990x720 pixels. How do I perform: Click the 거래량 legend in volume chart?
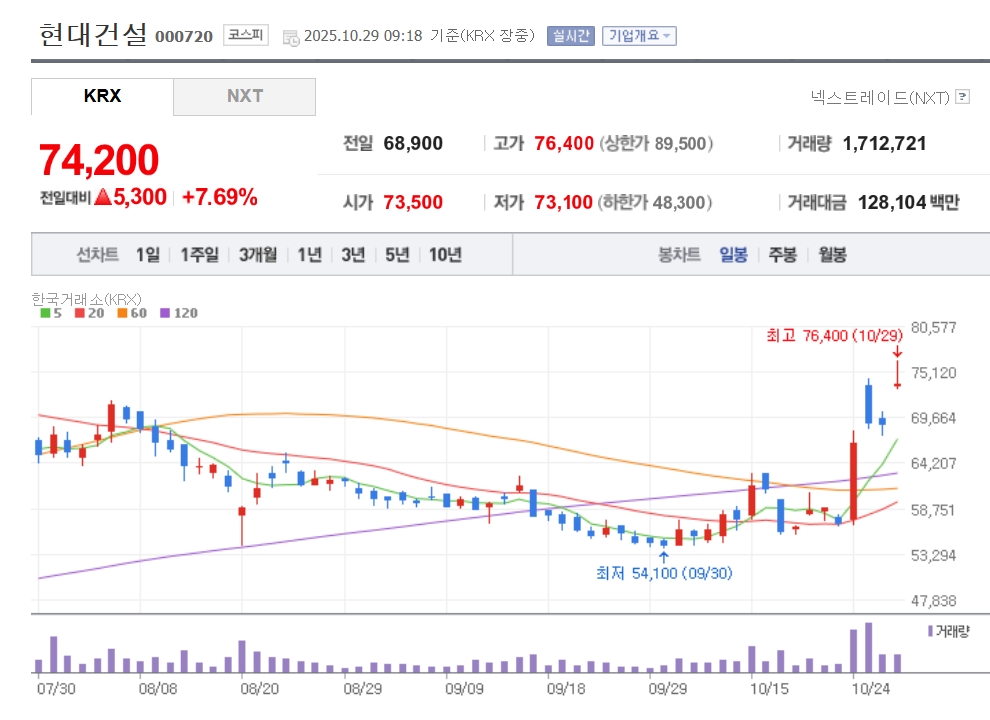(948, 631)
